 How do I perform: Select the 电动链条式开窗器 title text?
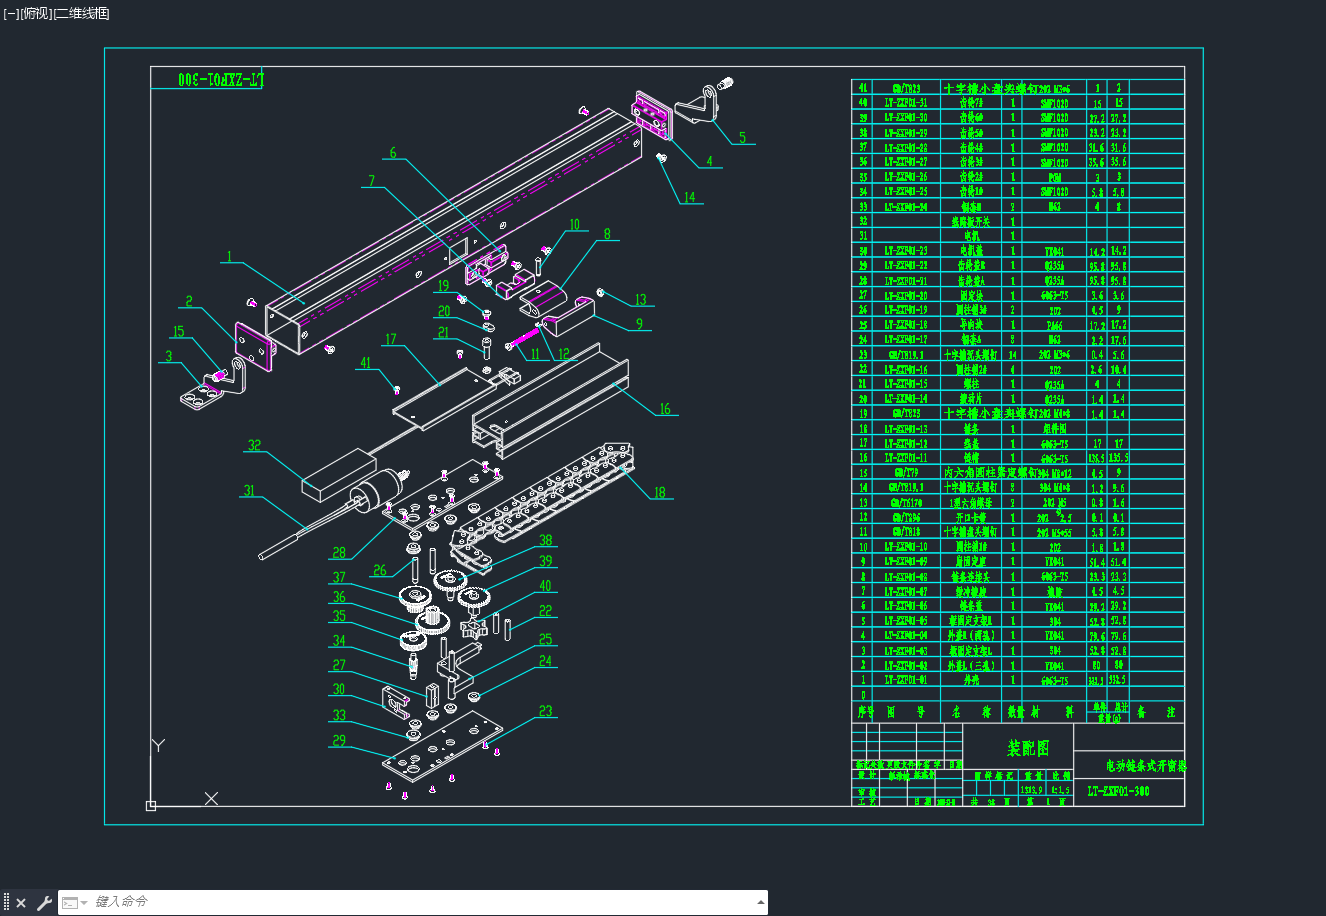coord(1146,766)
